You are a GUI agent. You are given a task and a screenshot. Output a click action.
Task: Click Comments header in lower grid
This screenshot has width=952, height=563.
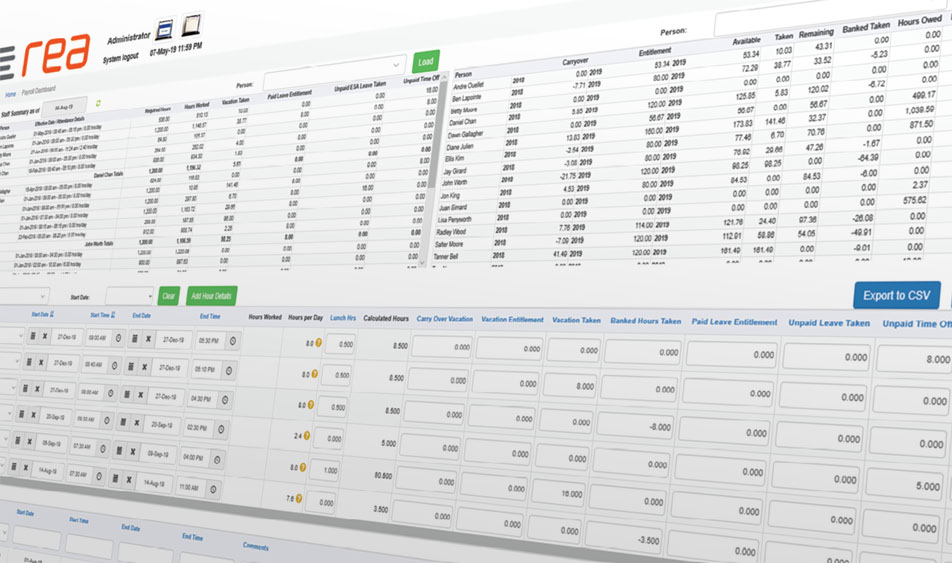(256, 547)
